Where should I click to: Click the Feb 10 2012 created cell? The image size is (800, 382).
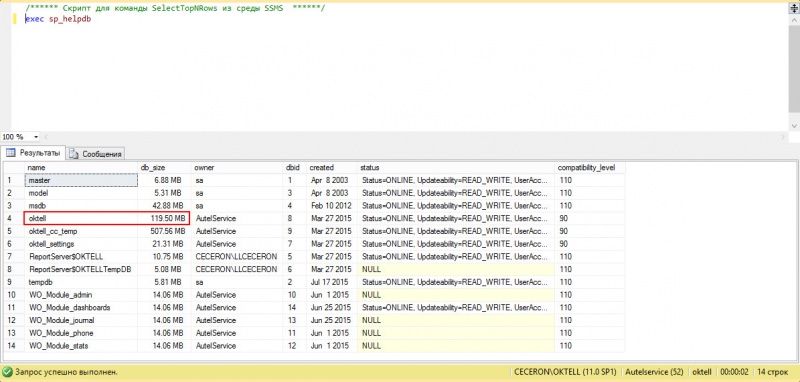(331, 206)
